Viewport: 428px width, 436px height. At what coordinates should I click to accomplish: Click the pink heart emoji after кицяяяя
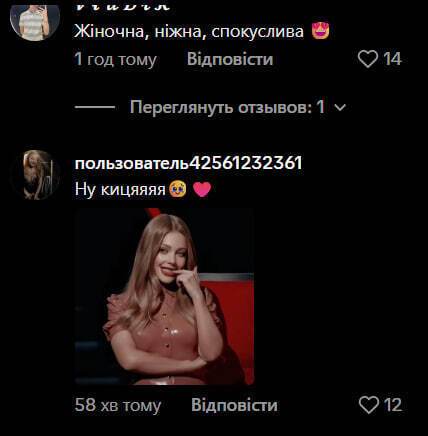(202, 189)
